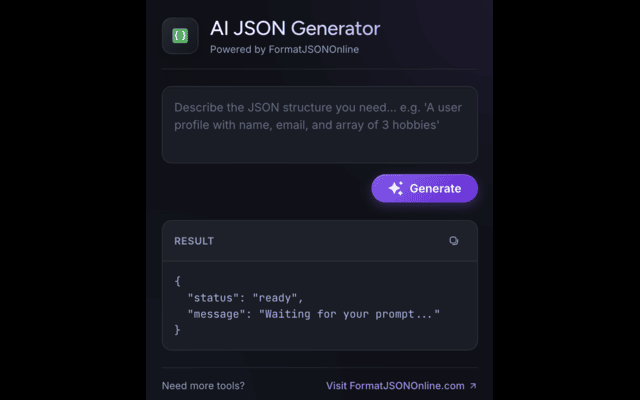Viewport: 640px width, 400px height.
Task: Click the "Waiting for your prompt..." value
Action: [349, 314]
